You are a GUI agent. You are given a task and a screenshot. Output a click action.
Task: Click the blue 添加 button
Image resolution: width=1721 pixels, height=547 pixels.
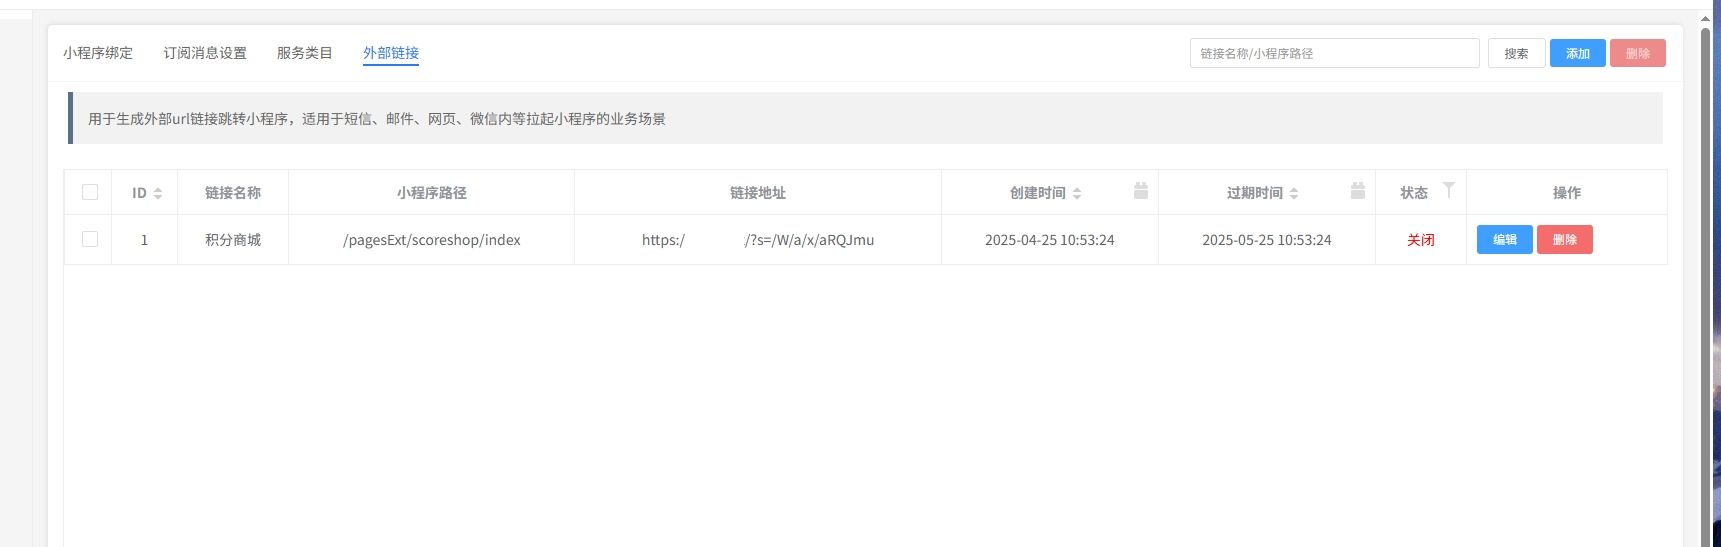click(1577, 53)
